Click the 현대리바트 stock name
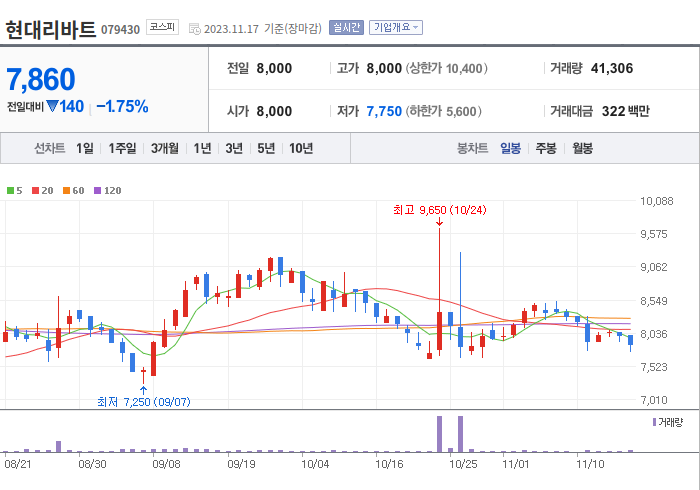This screenshot has width=700, height=490. pos(50,30)
